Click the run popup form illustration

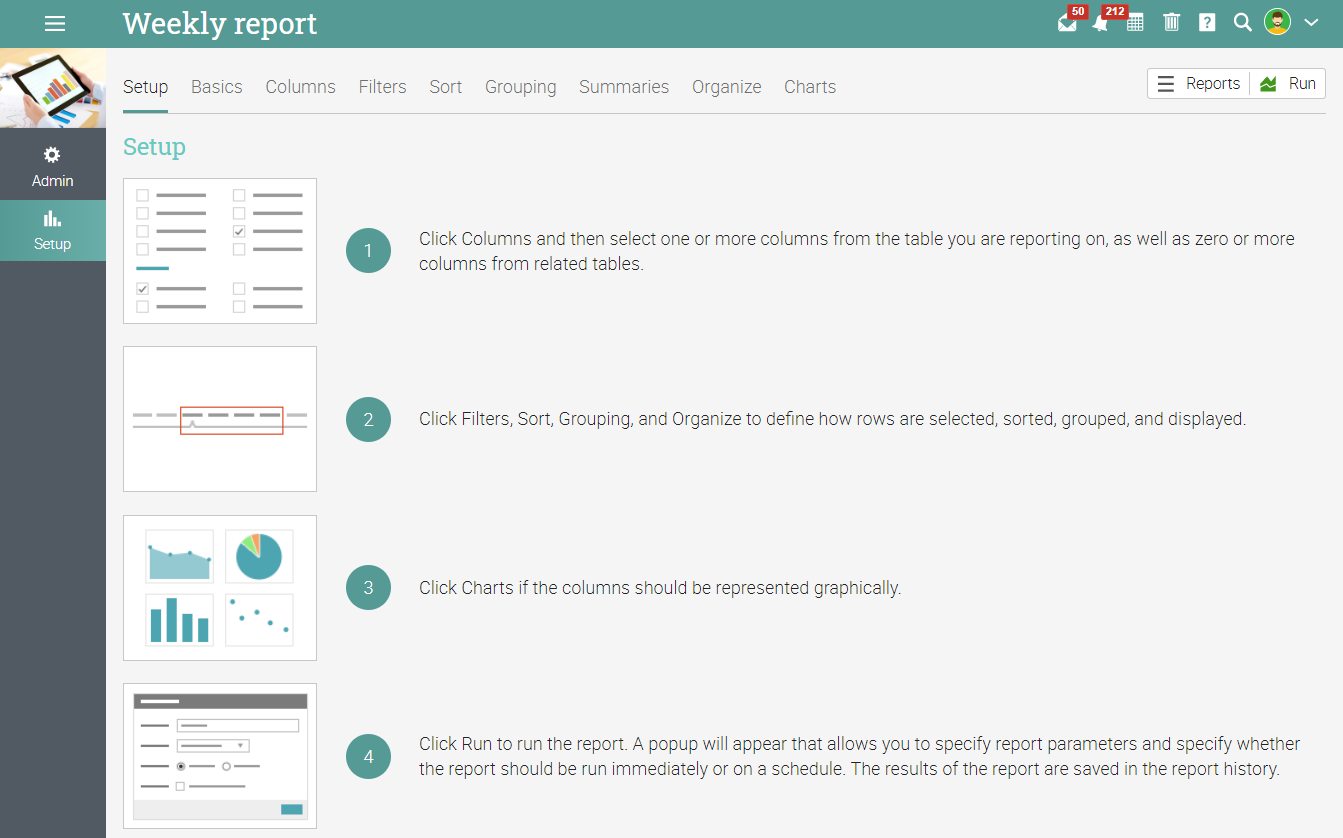[x=220, y=756]
